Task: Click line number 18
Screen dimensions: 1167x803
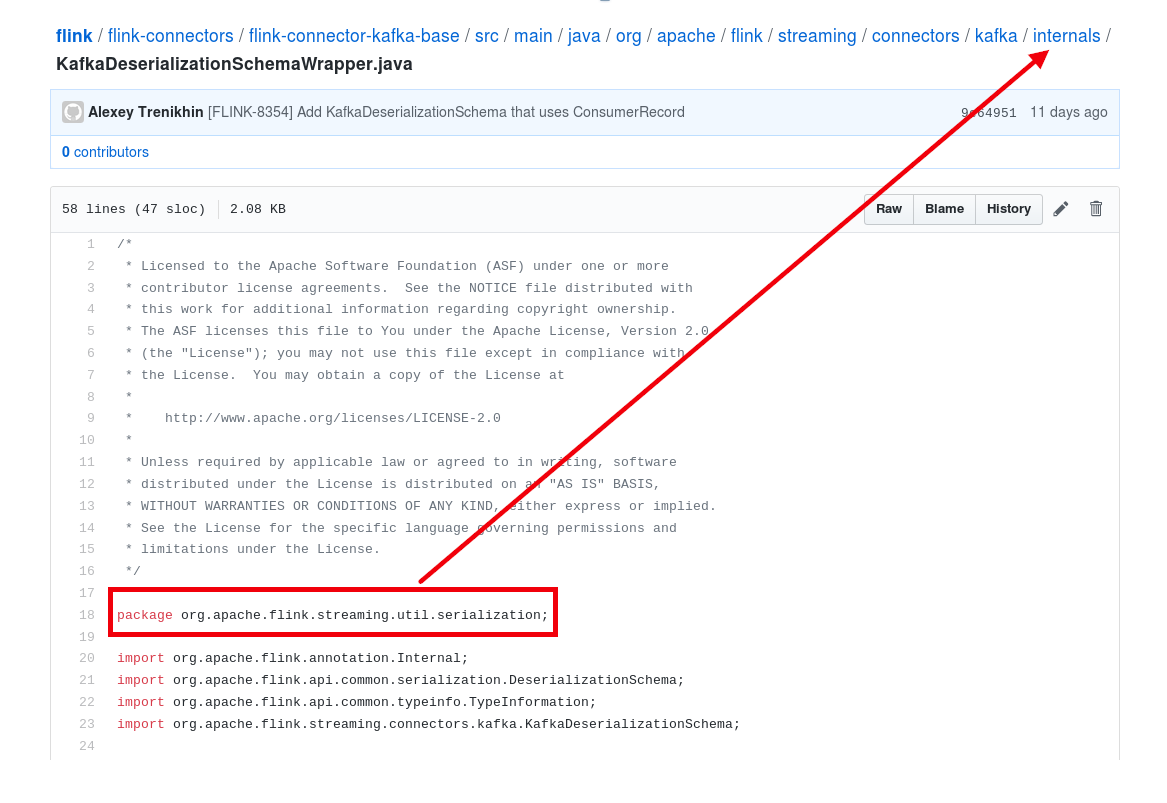Action: pyautogui.click(x=87, y=615)
